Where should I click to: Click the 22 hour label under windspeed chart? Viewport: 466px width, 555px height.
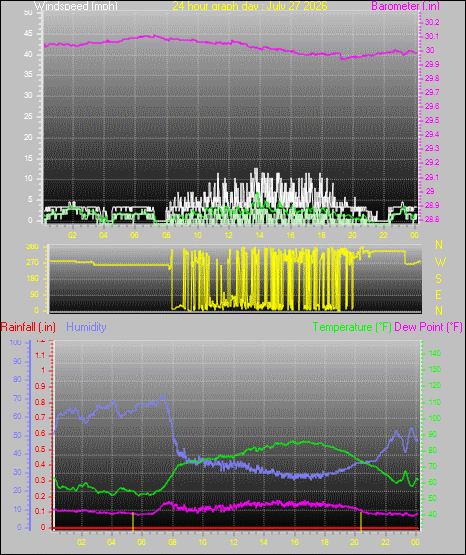pos(383,235)
